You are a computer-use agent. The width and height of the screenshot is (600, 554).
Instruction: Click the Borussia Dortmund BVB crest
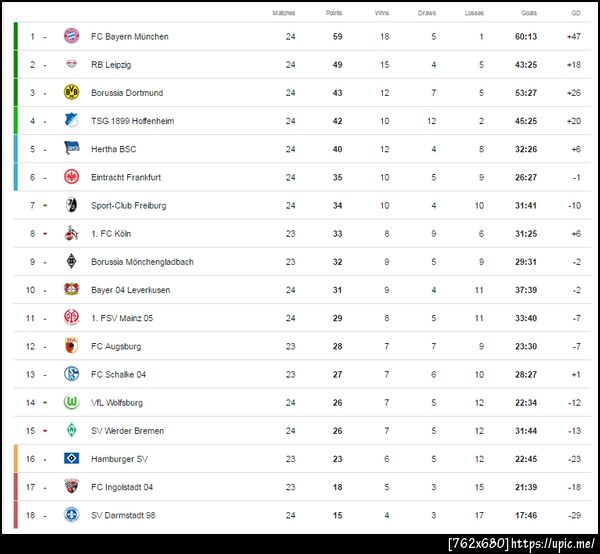(x=71, y=93)
